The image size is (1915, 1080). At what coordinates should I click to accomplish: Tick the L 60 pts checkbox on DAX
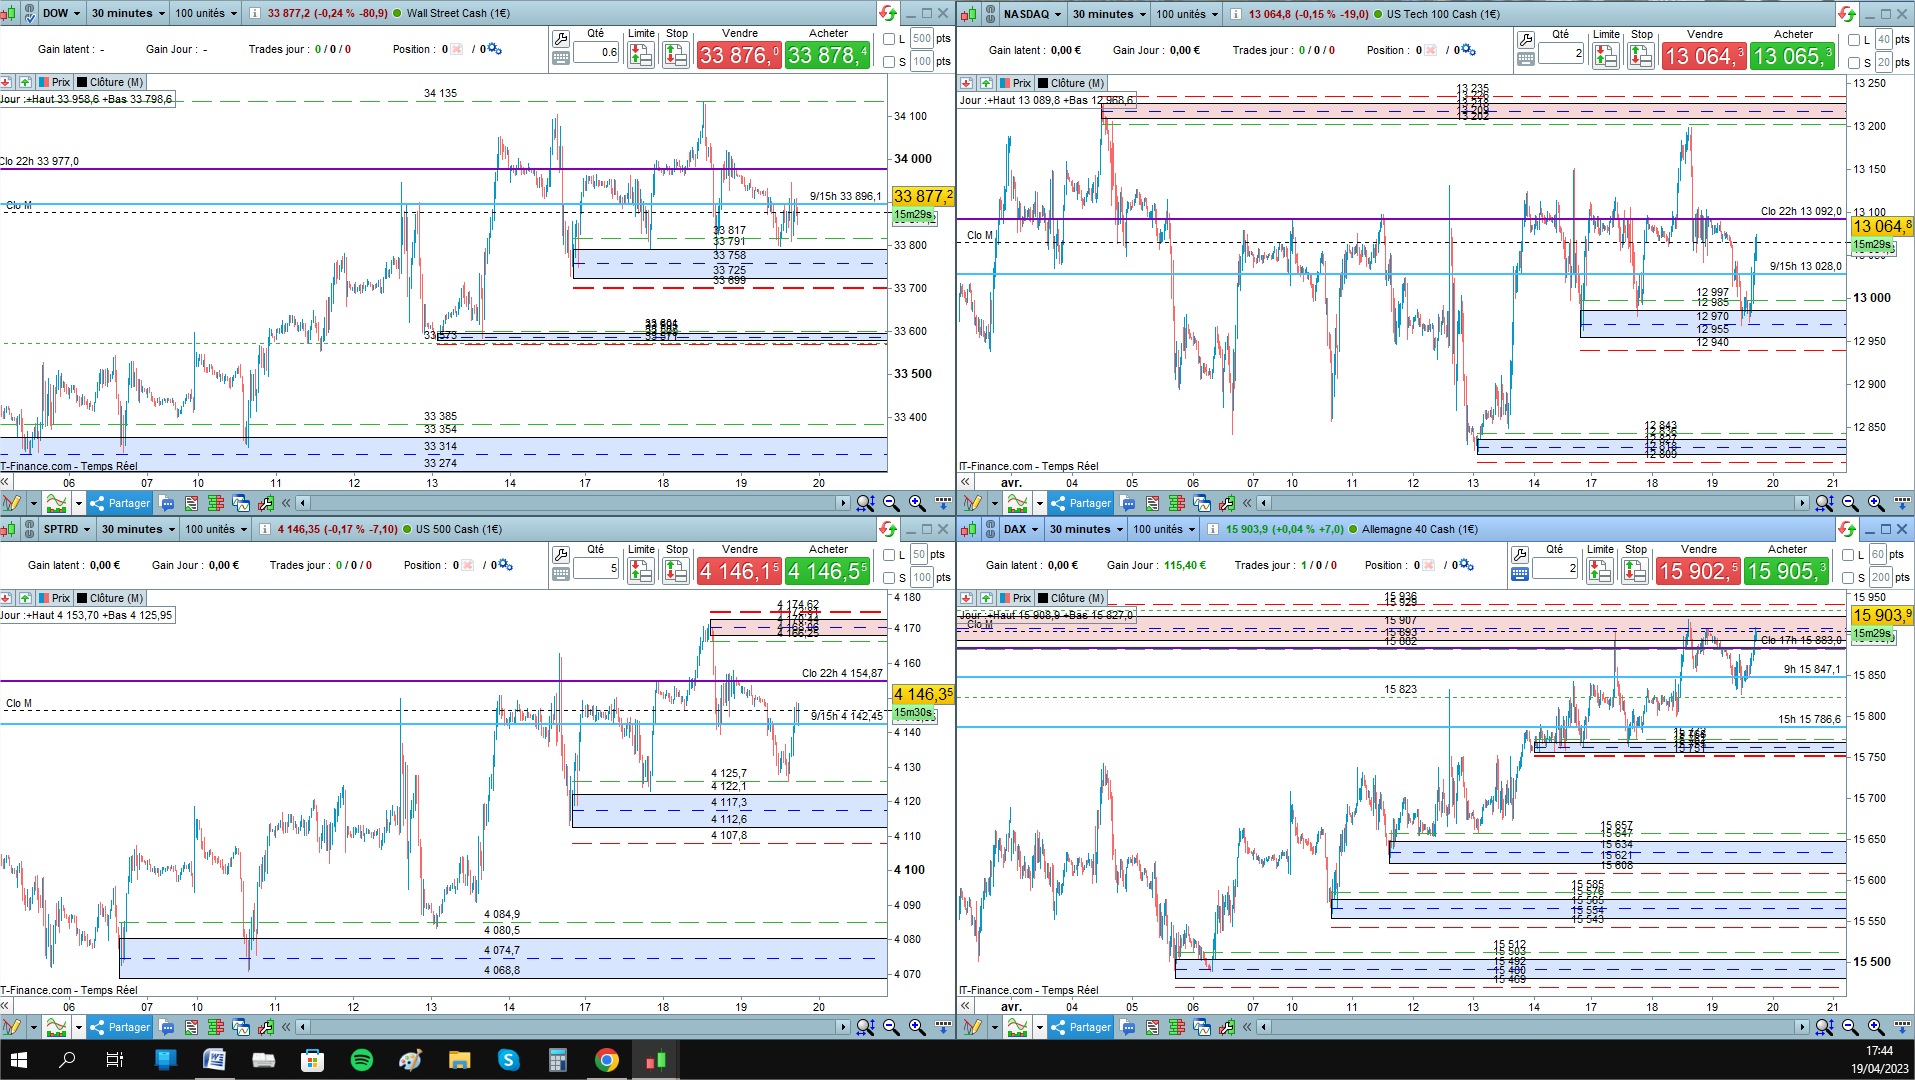(x=1848, y=555)
